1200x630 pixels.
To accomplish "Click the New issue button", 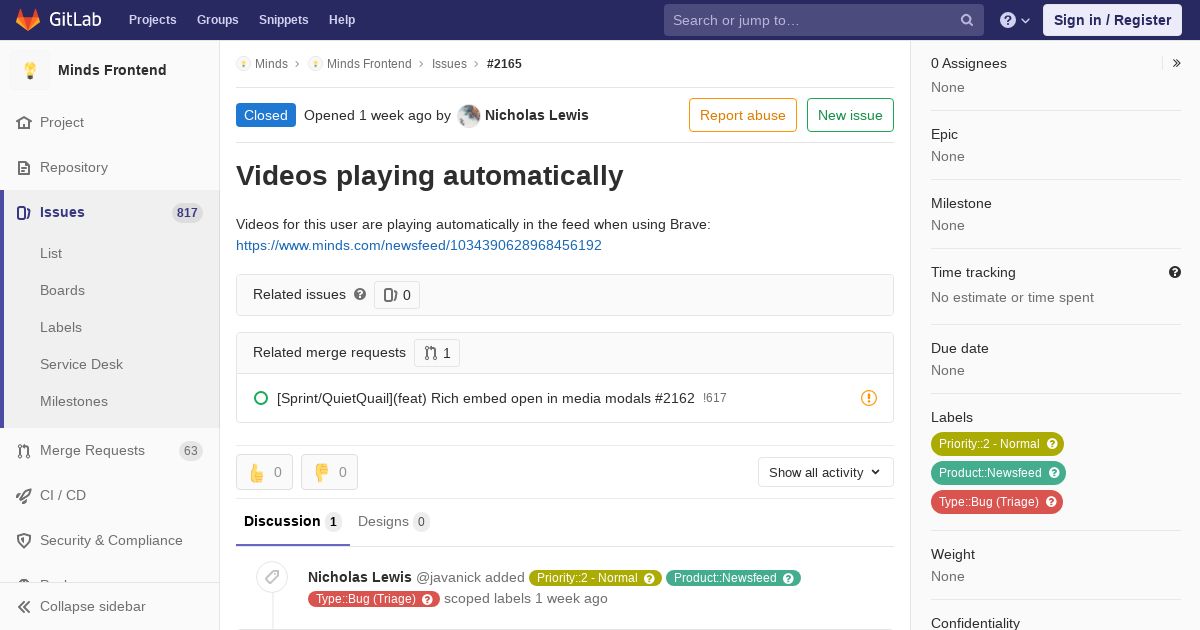I will [x=850, y=115].
